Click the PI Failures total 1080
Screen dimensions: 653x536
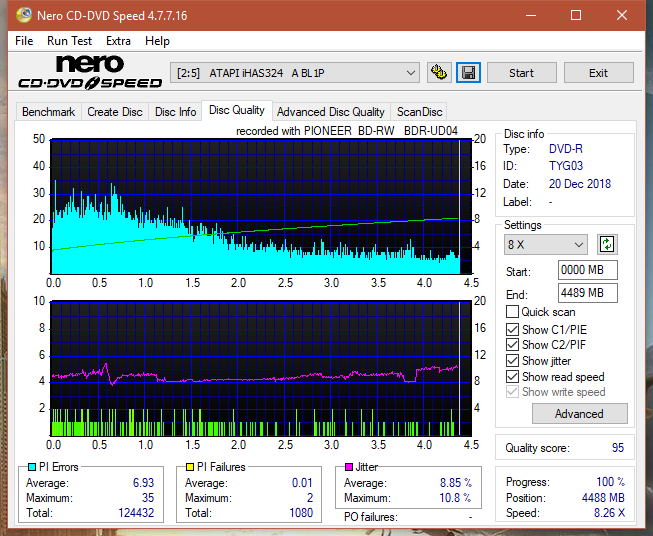pos(301,513)
